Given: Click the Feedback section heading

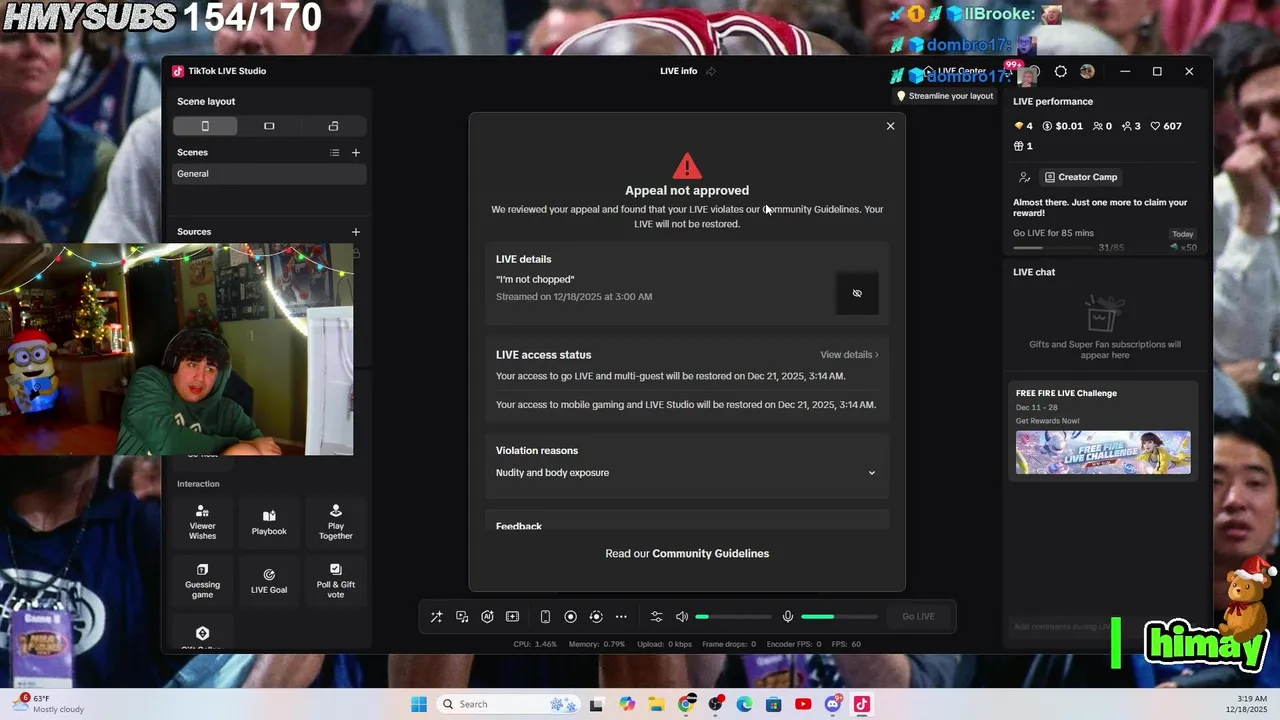Looking at the screenshot, I should pos(519,526).
